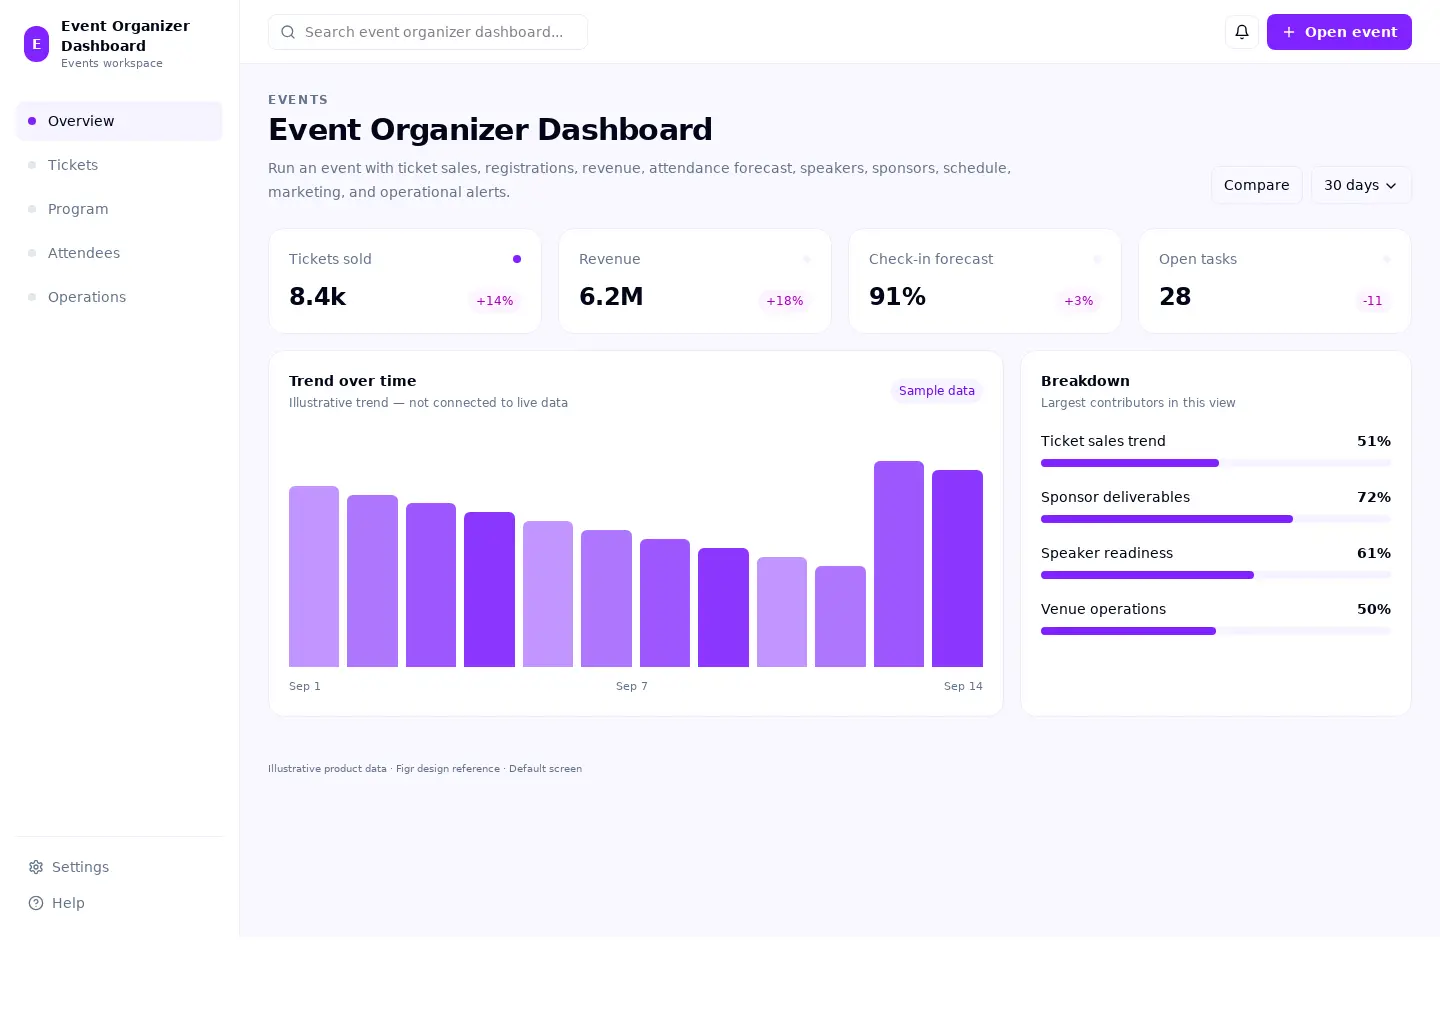The image size is (1440, 1024).
Task: Open Help from the sidebar
Action: click(119, 903)
